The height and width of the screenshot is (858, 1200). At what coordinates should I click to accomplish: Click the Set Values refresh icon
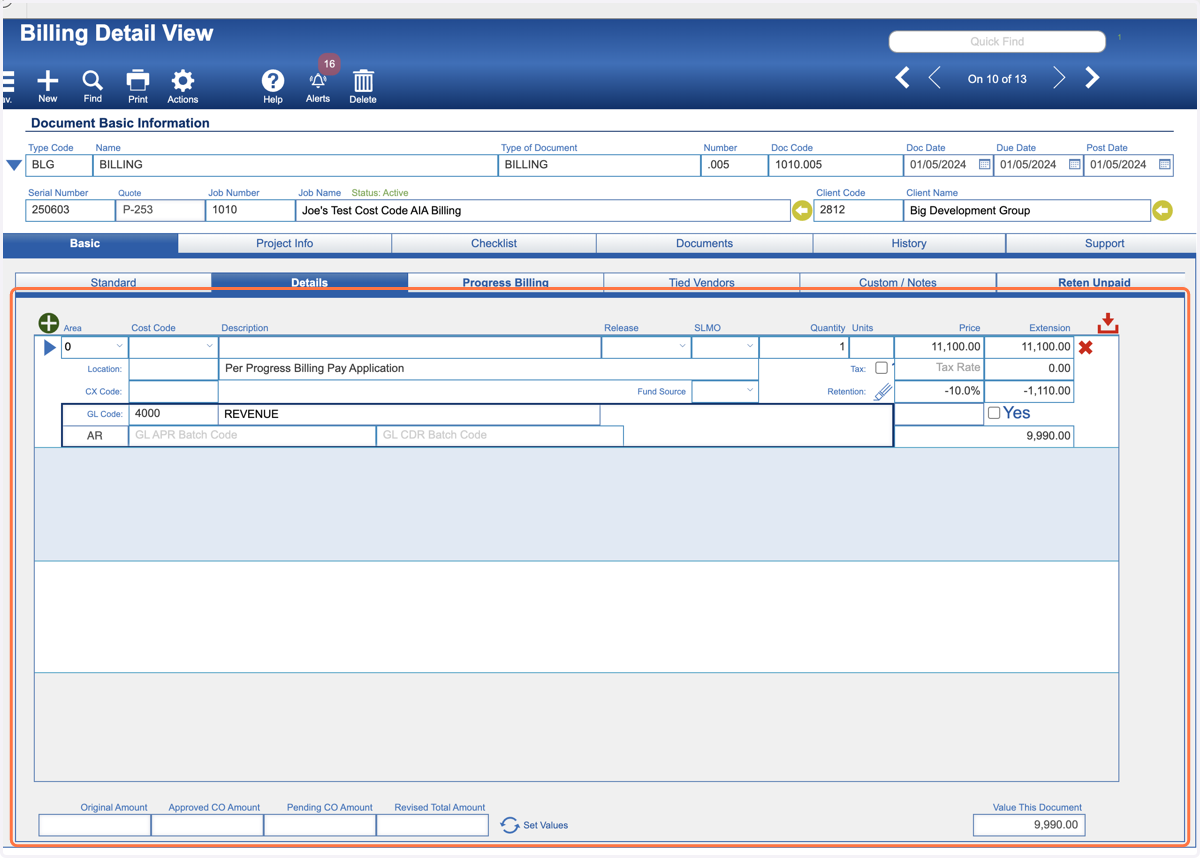click(x=510, y=825)
